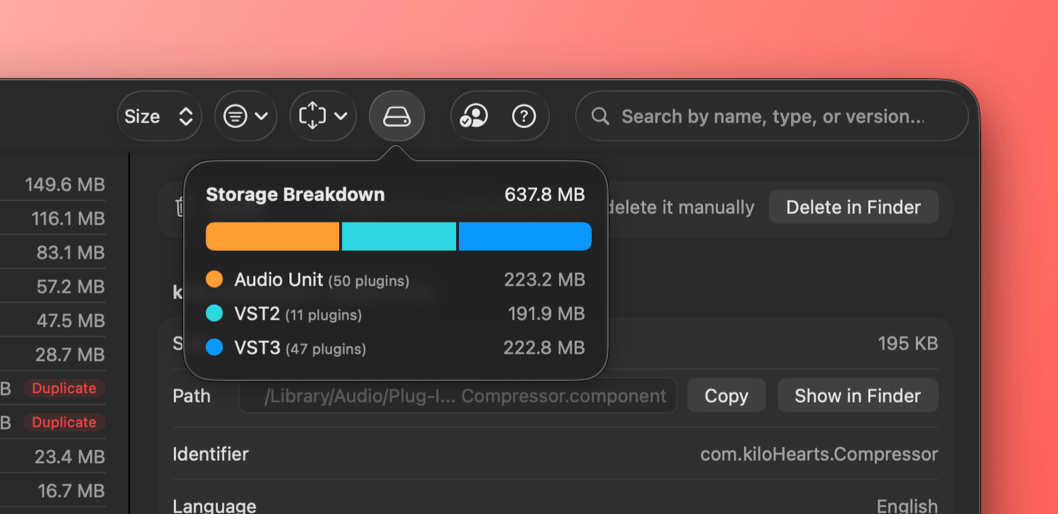Open the filter lines dropdown menu
The height and width of the screenshot is (514, 1058).
point(246,116)
